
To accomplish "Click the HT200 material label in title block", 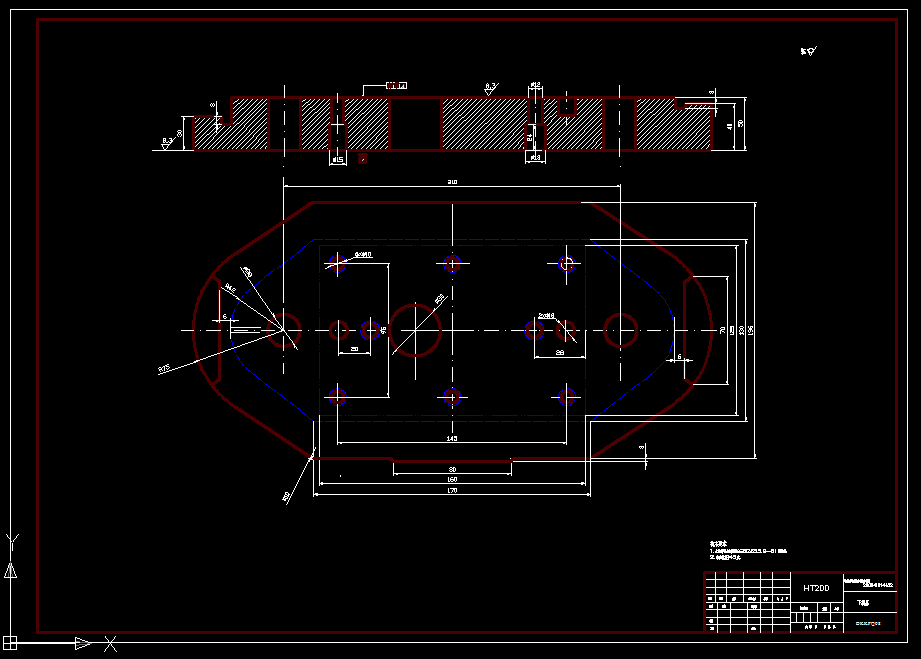I will (816, 588).
